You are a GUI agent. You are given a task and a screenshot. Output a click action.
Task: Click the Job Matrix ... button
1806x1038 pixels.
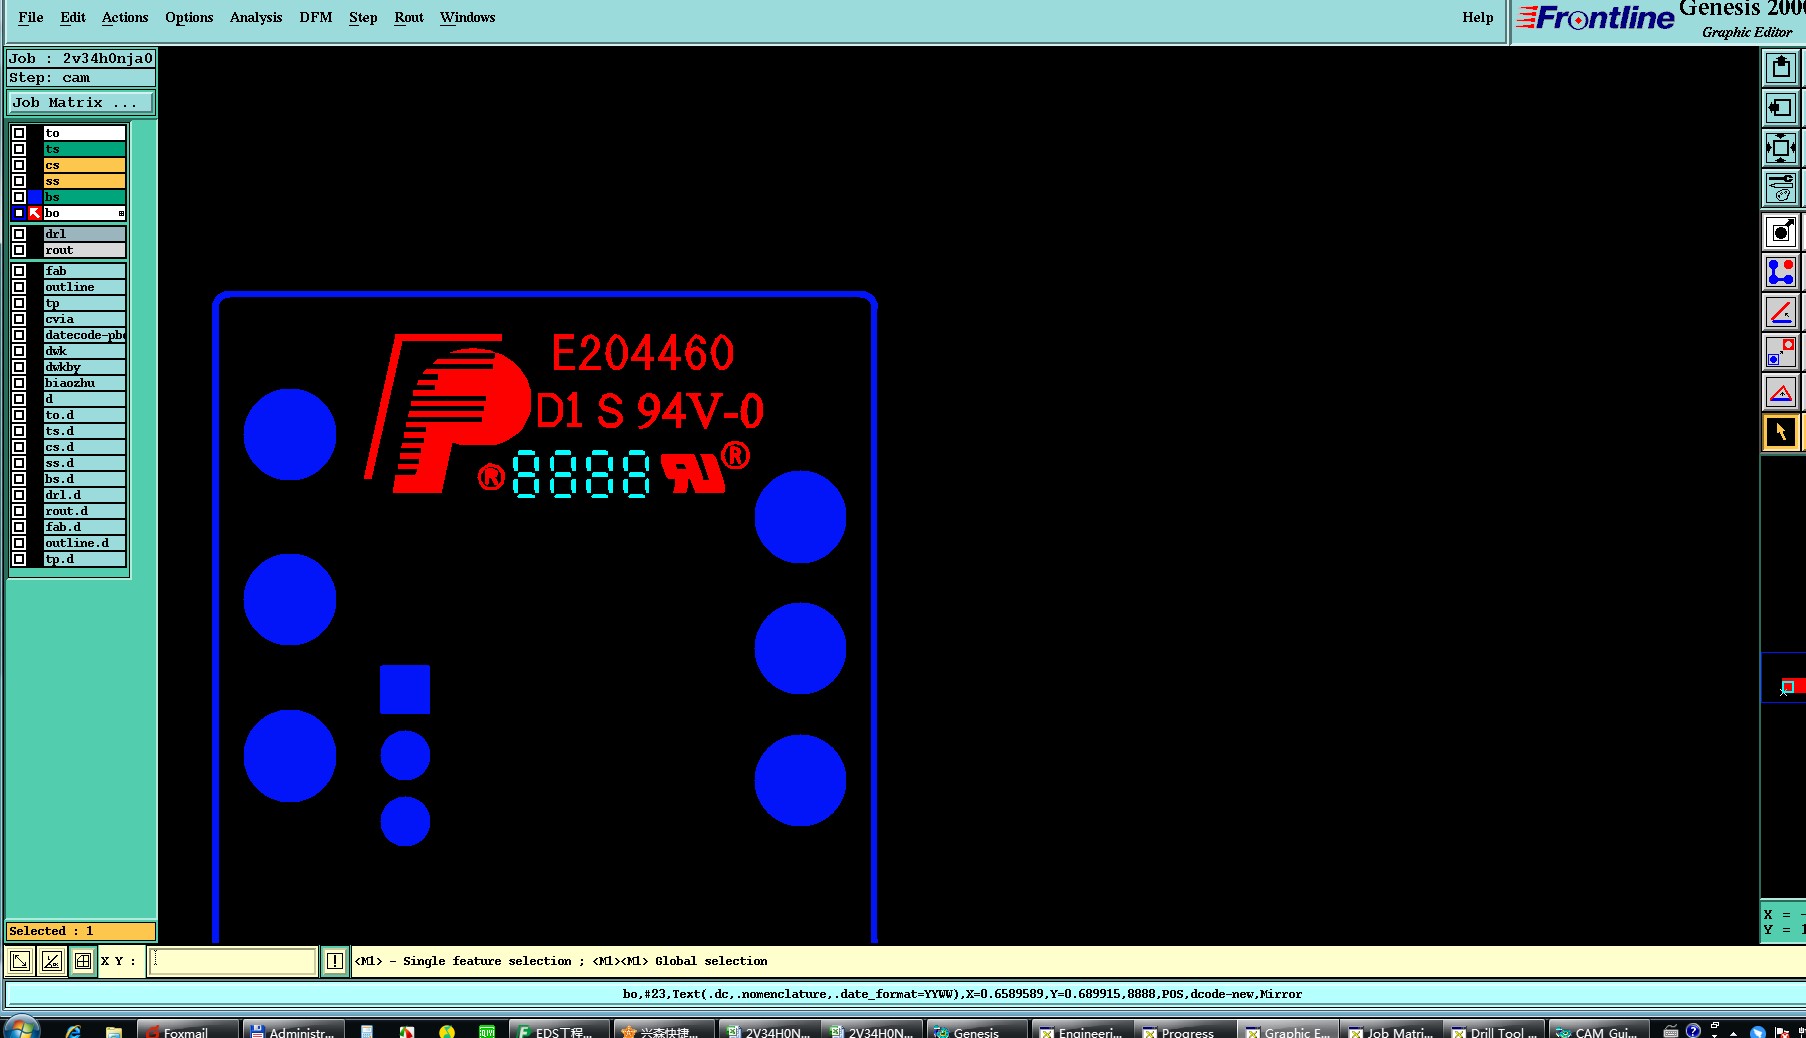tap(81, 102)
